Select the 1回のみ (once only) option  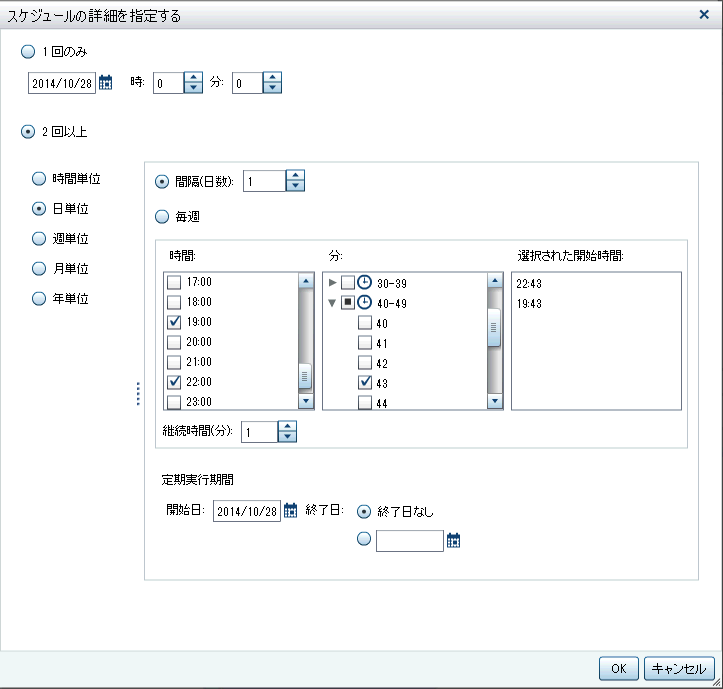[x=26, y=50]
